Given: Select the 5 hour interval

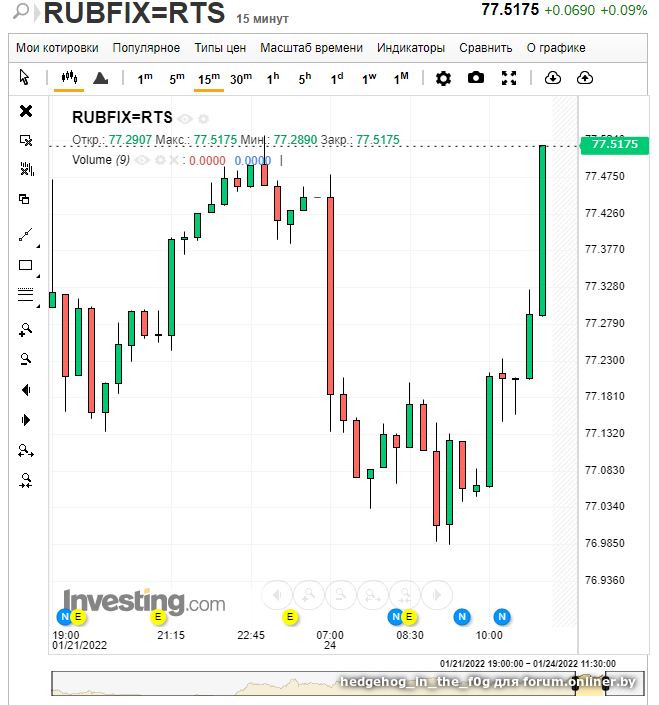Looking at the screenshot, I should (305, 79).
